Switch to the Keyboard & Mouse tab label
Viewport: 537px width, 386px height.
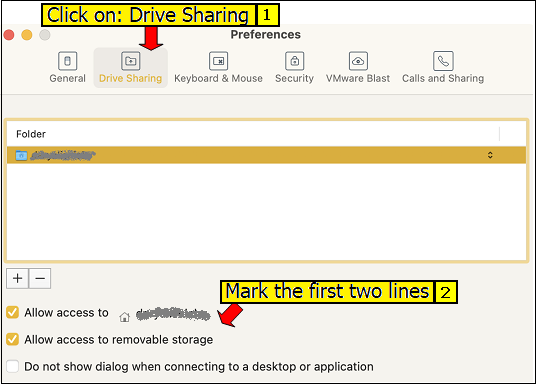tap(218, 78)
